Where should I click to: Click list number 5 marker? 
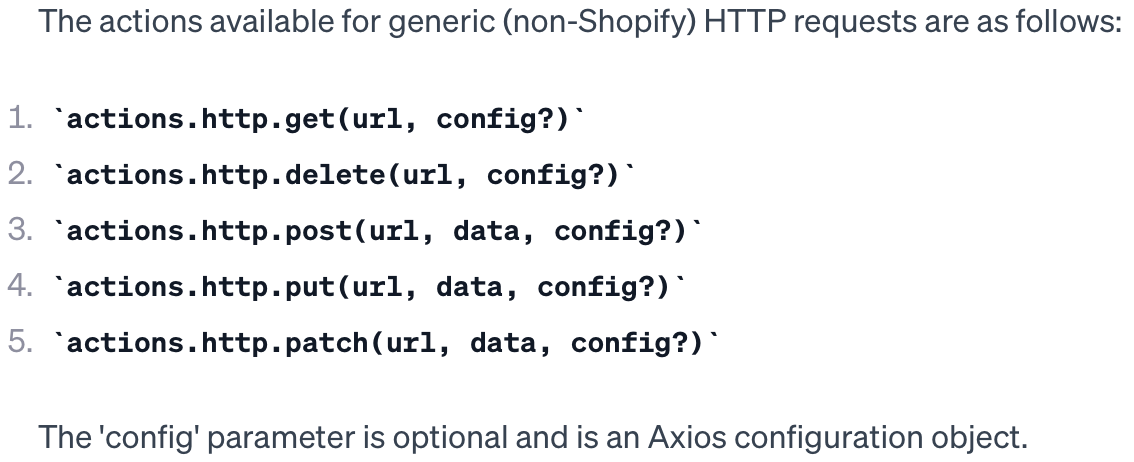(20, 341)
